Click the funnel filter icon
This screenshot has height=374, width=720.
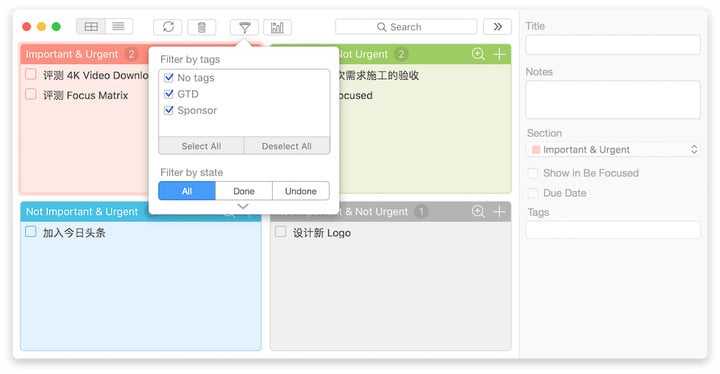pyautogui.click(x=244, y=27)
